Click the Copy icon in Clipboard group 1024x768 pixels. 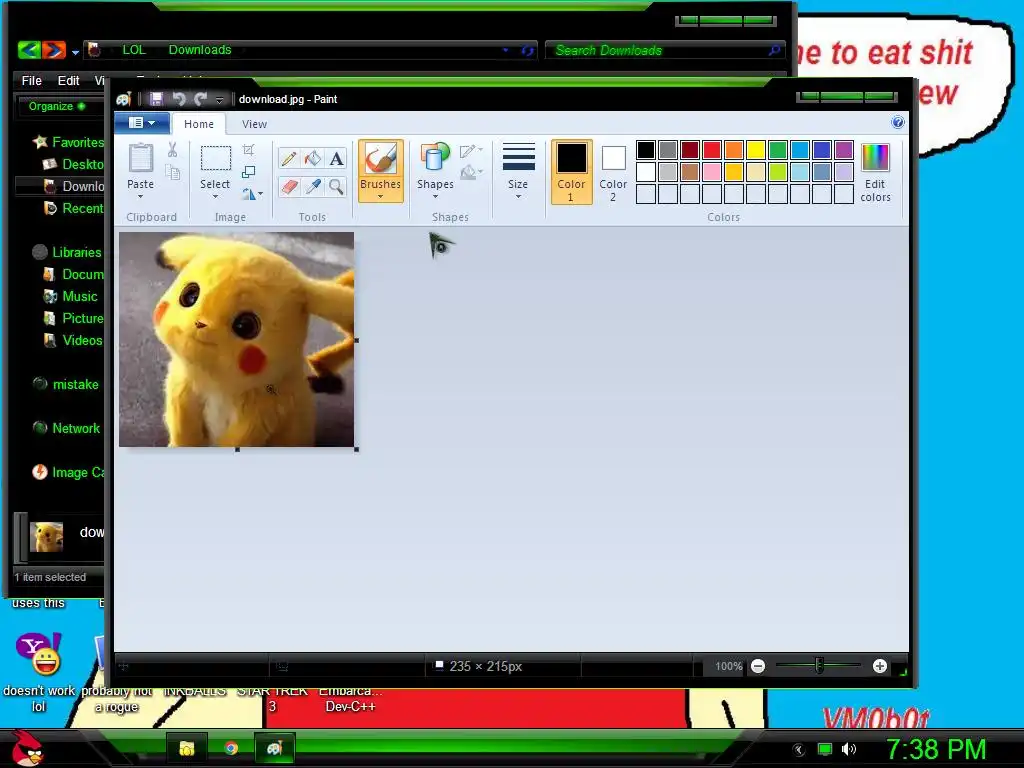pos(172,172)
